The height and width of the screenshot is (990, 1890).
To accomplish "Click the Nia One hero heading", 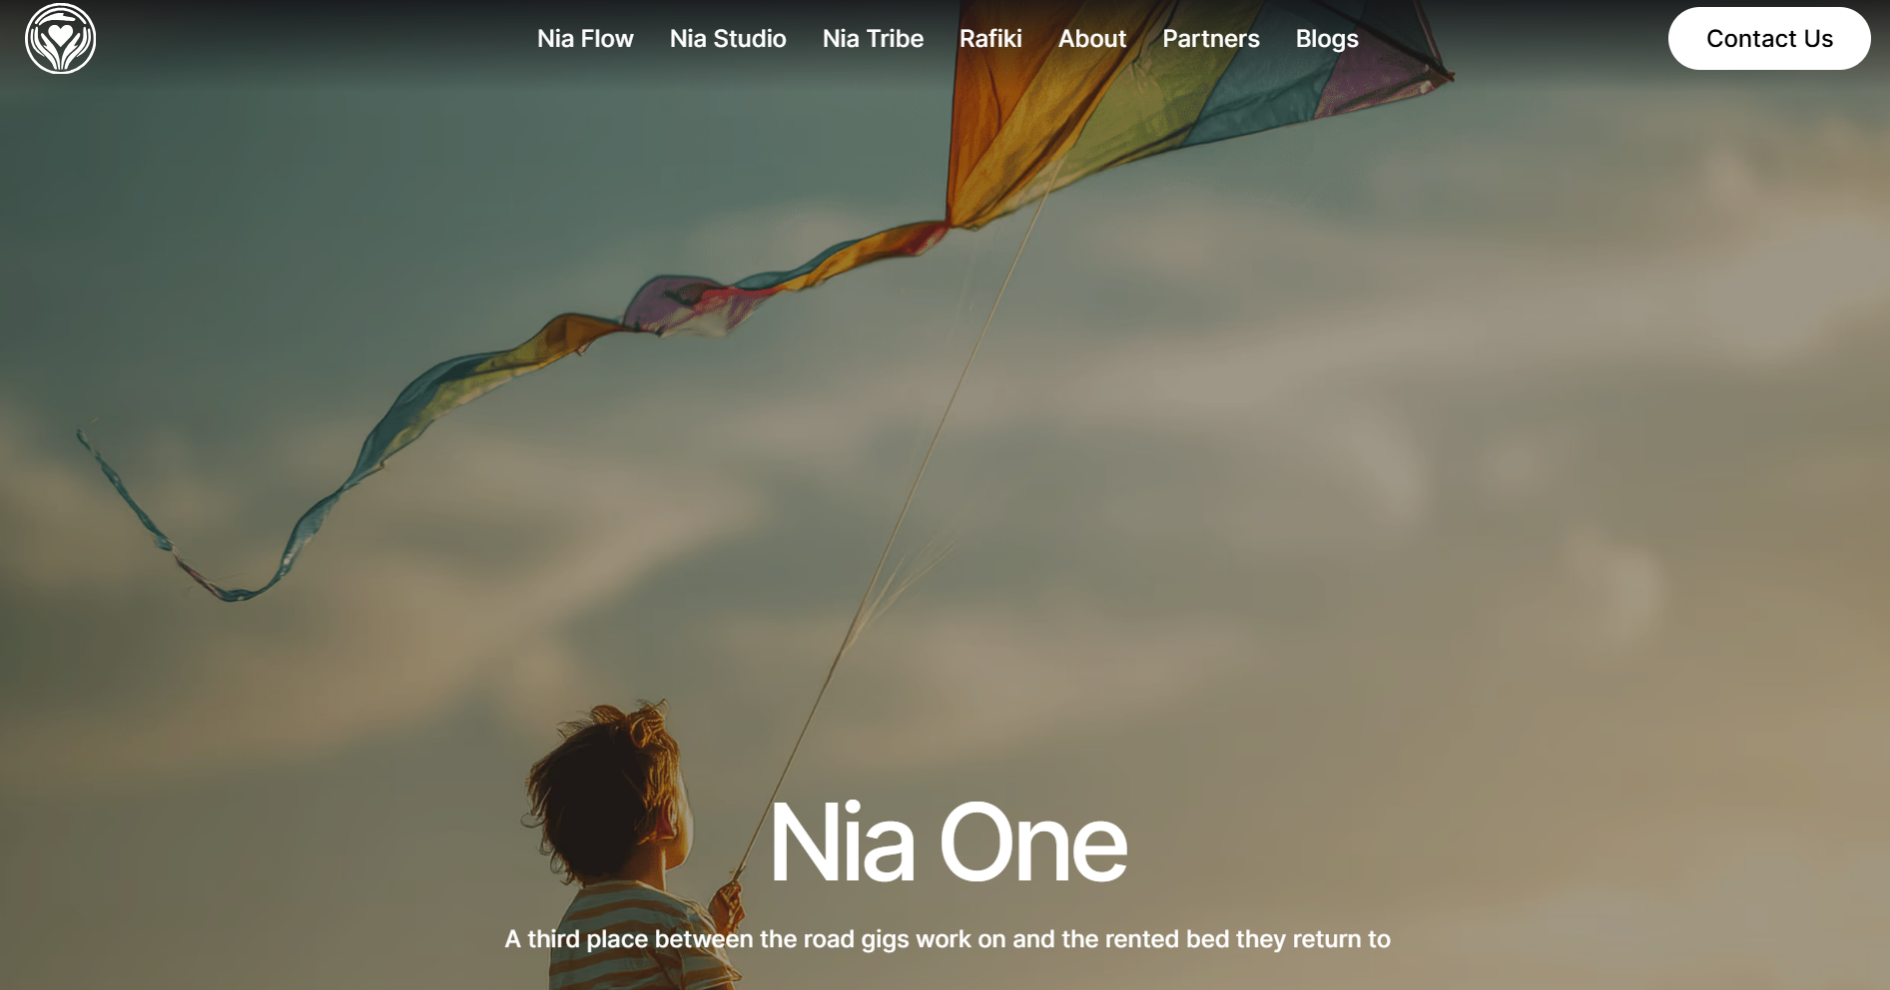I will [x=948, y=843].
